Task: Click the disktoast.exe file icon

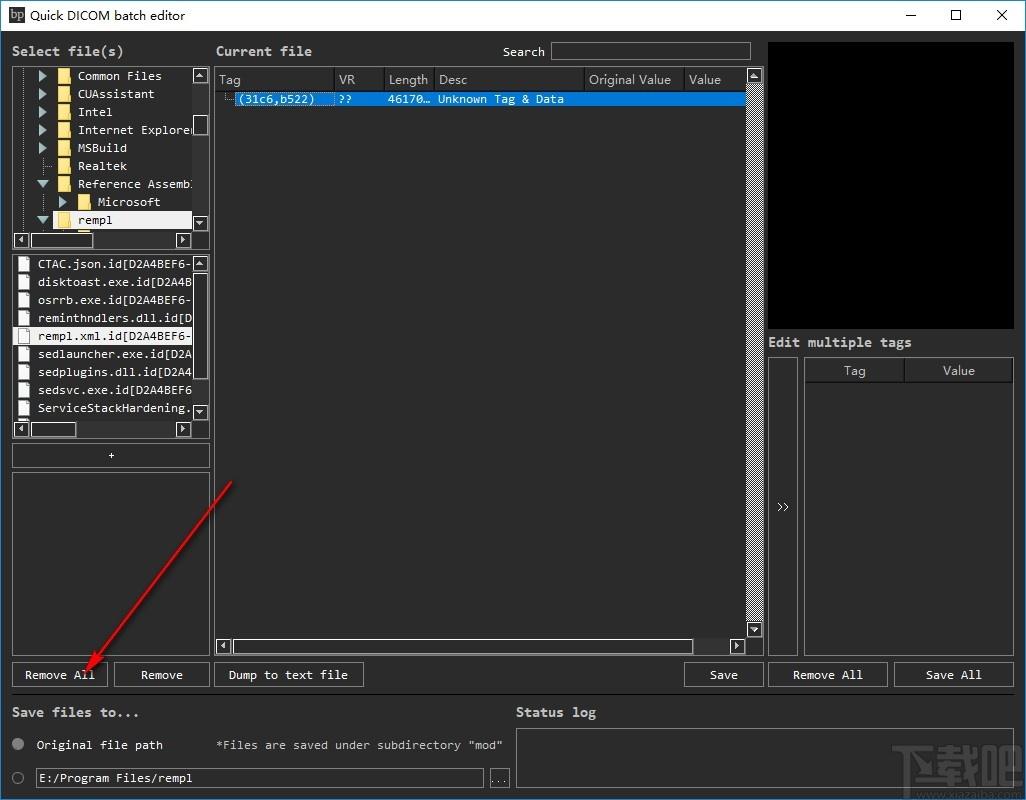Action: coord(24,282)
